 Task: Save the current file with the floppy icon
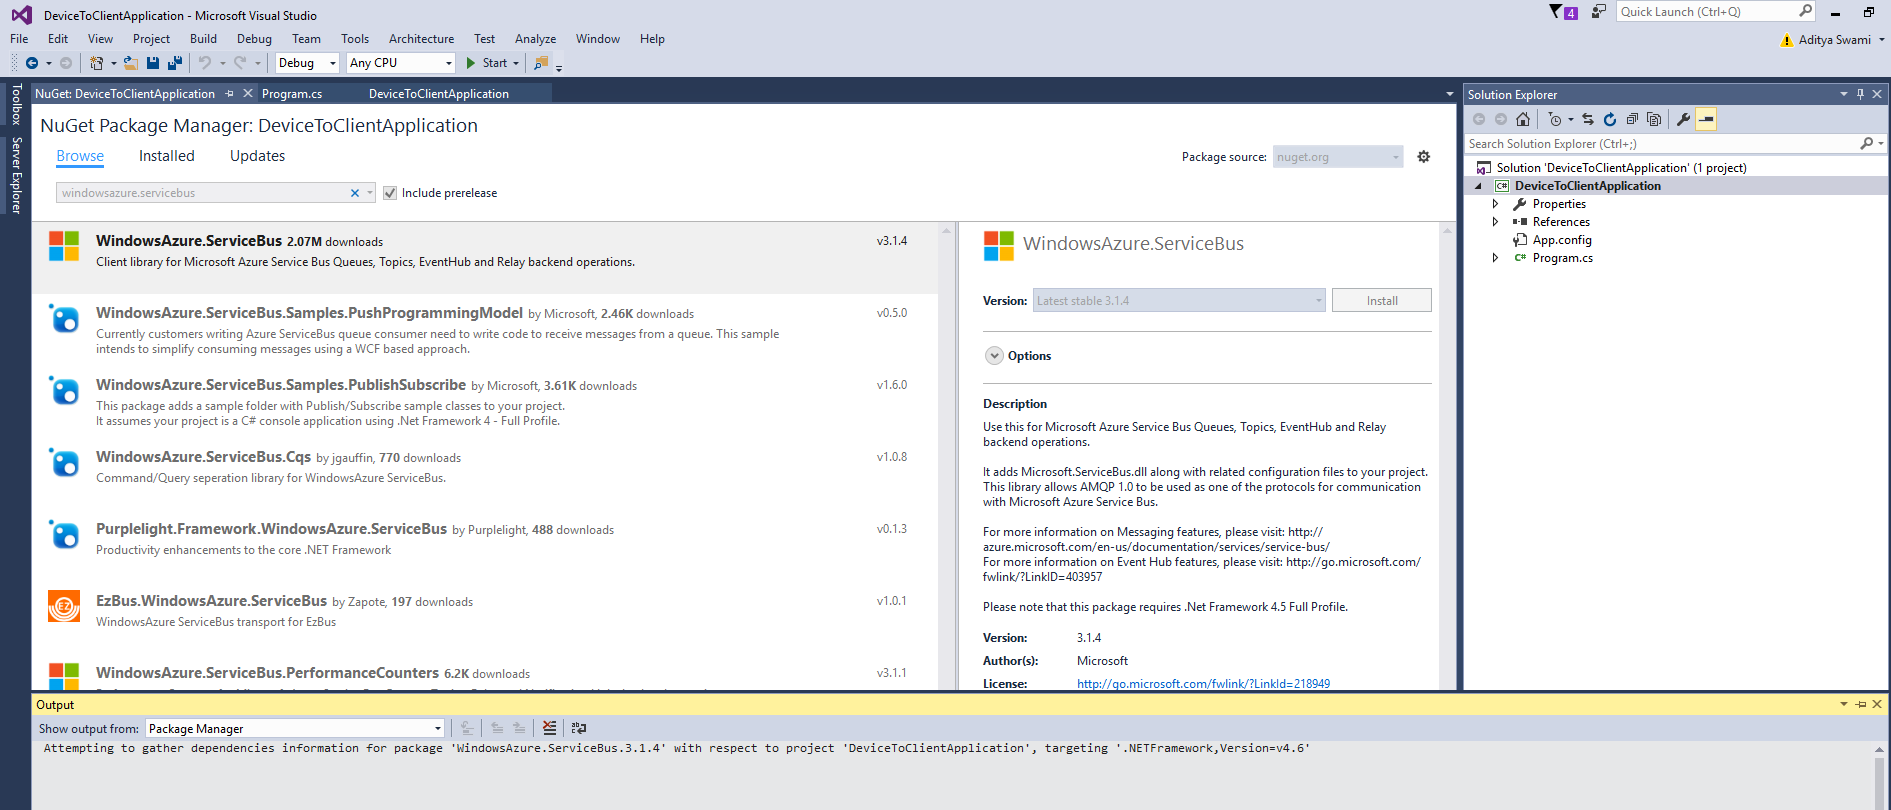(153, 63)
